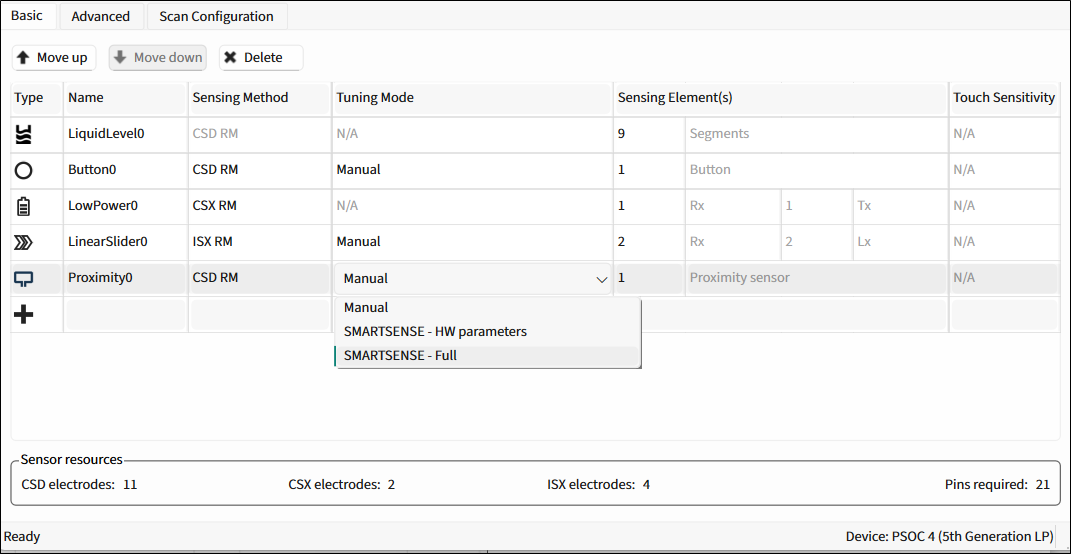This screenshot has width=1071, height=554.
Task: Choose SMARTSENSE - Full from dropdown list
Action: (x=400, y=355)
